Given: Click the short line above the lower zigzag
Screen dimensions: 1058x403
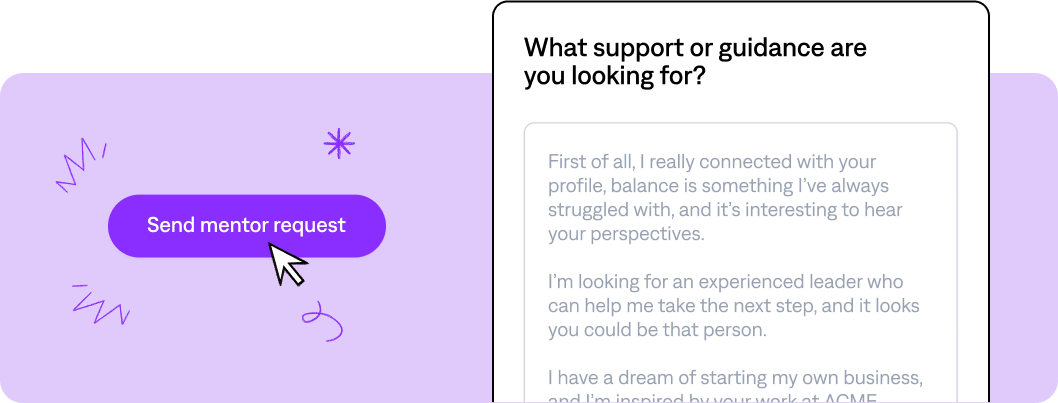Looking at the screenshot, I should (x=80, y=286).
